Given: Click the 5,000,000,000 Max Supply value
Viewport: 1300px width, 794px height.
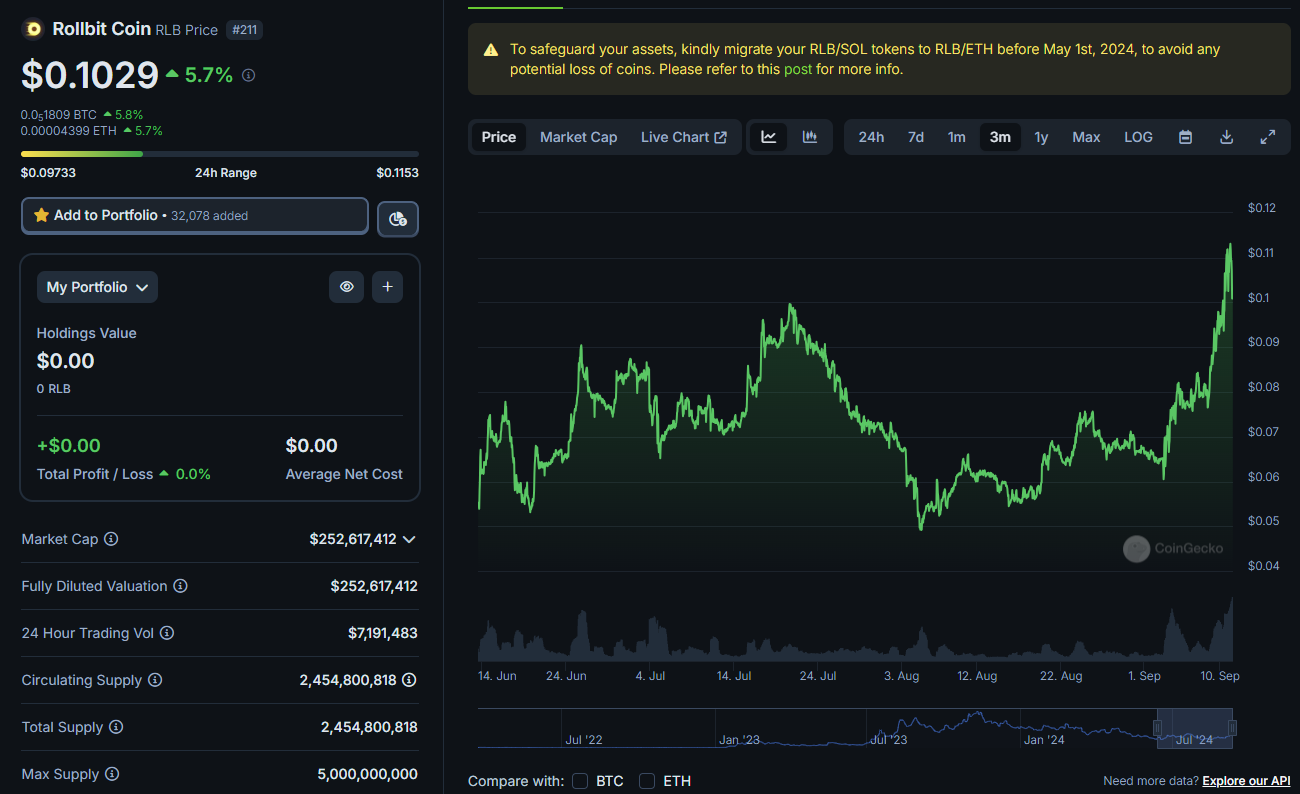Looking at the screenshot, I should pos(367,774).
